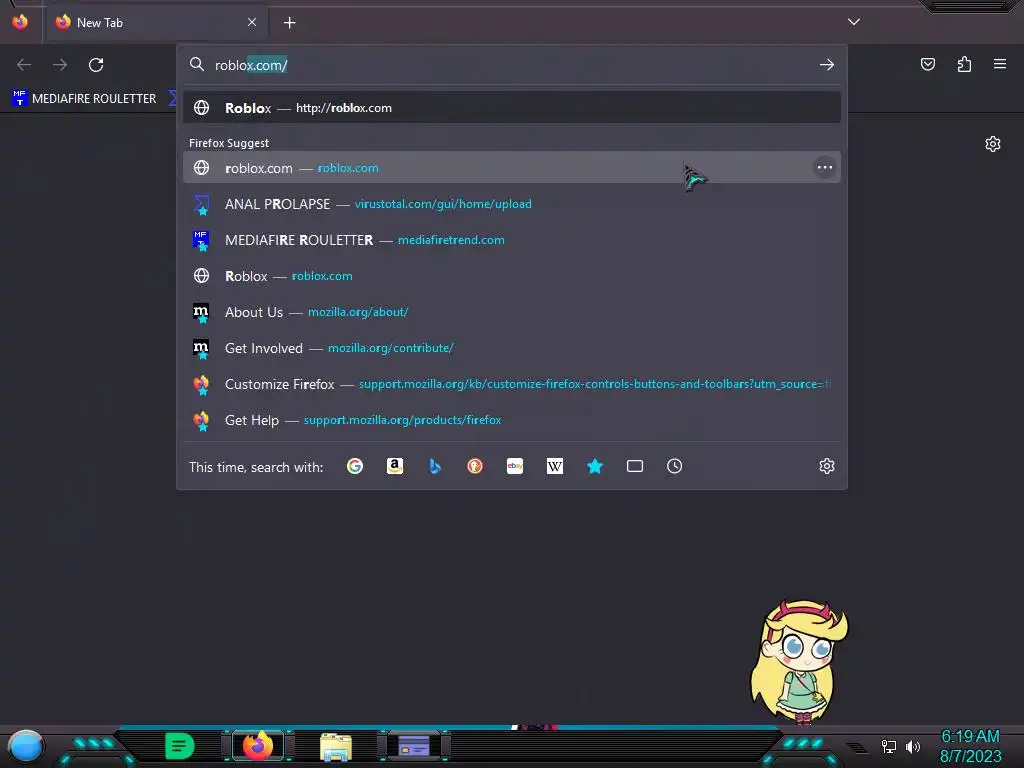Open the list all tabs chevron
Image resolution: width=1024 pixels, height=768 pixels.
(x=854, y=22)
